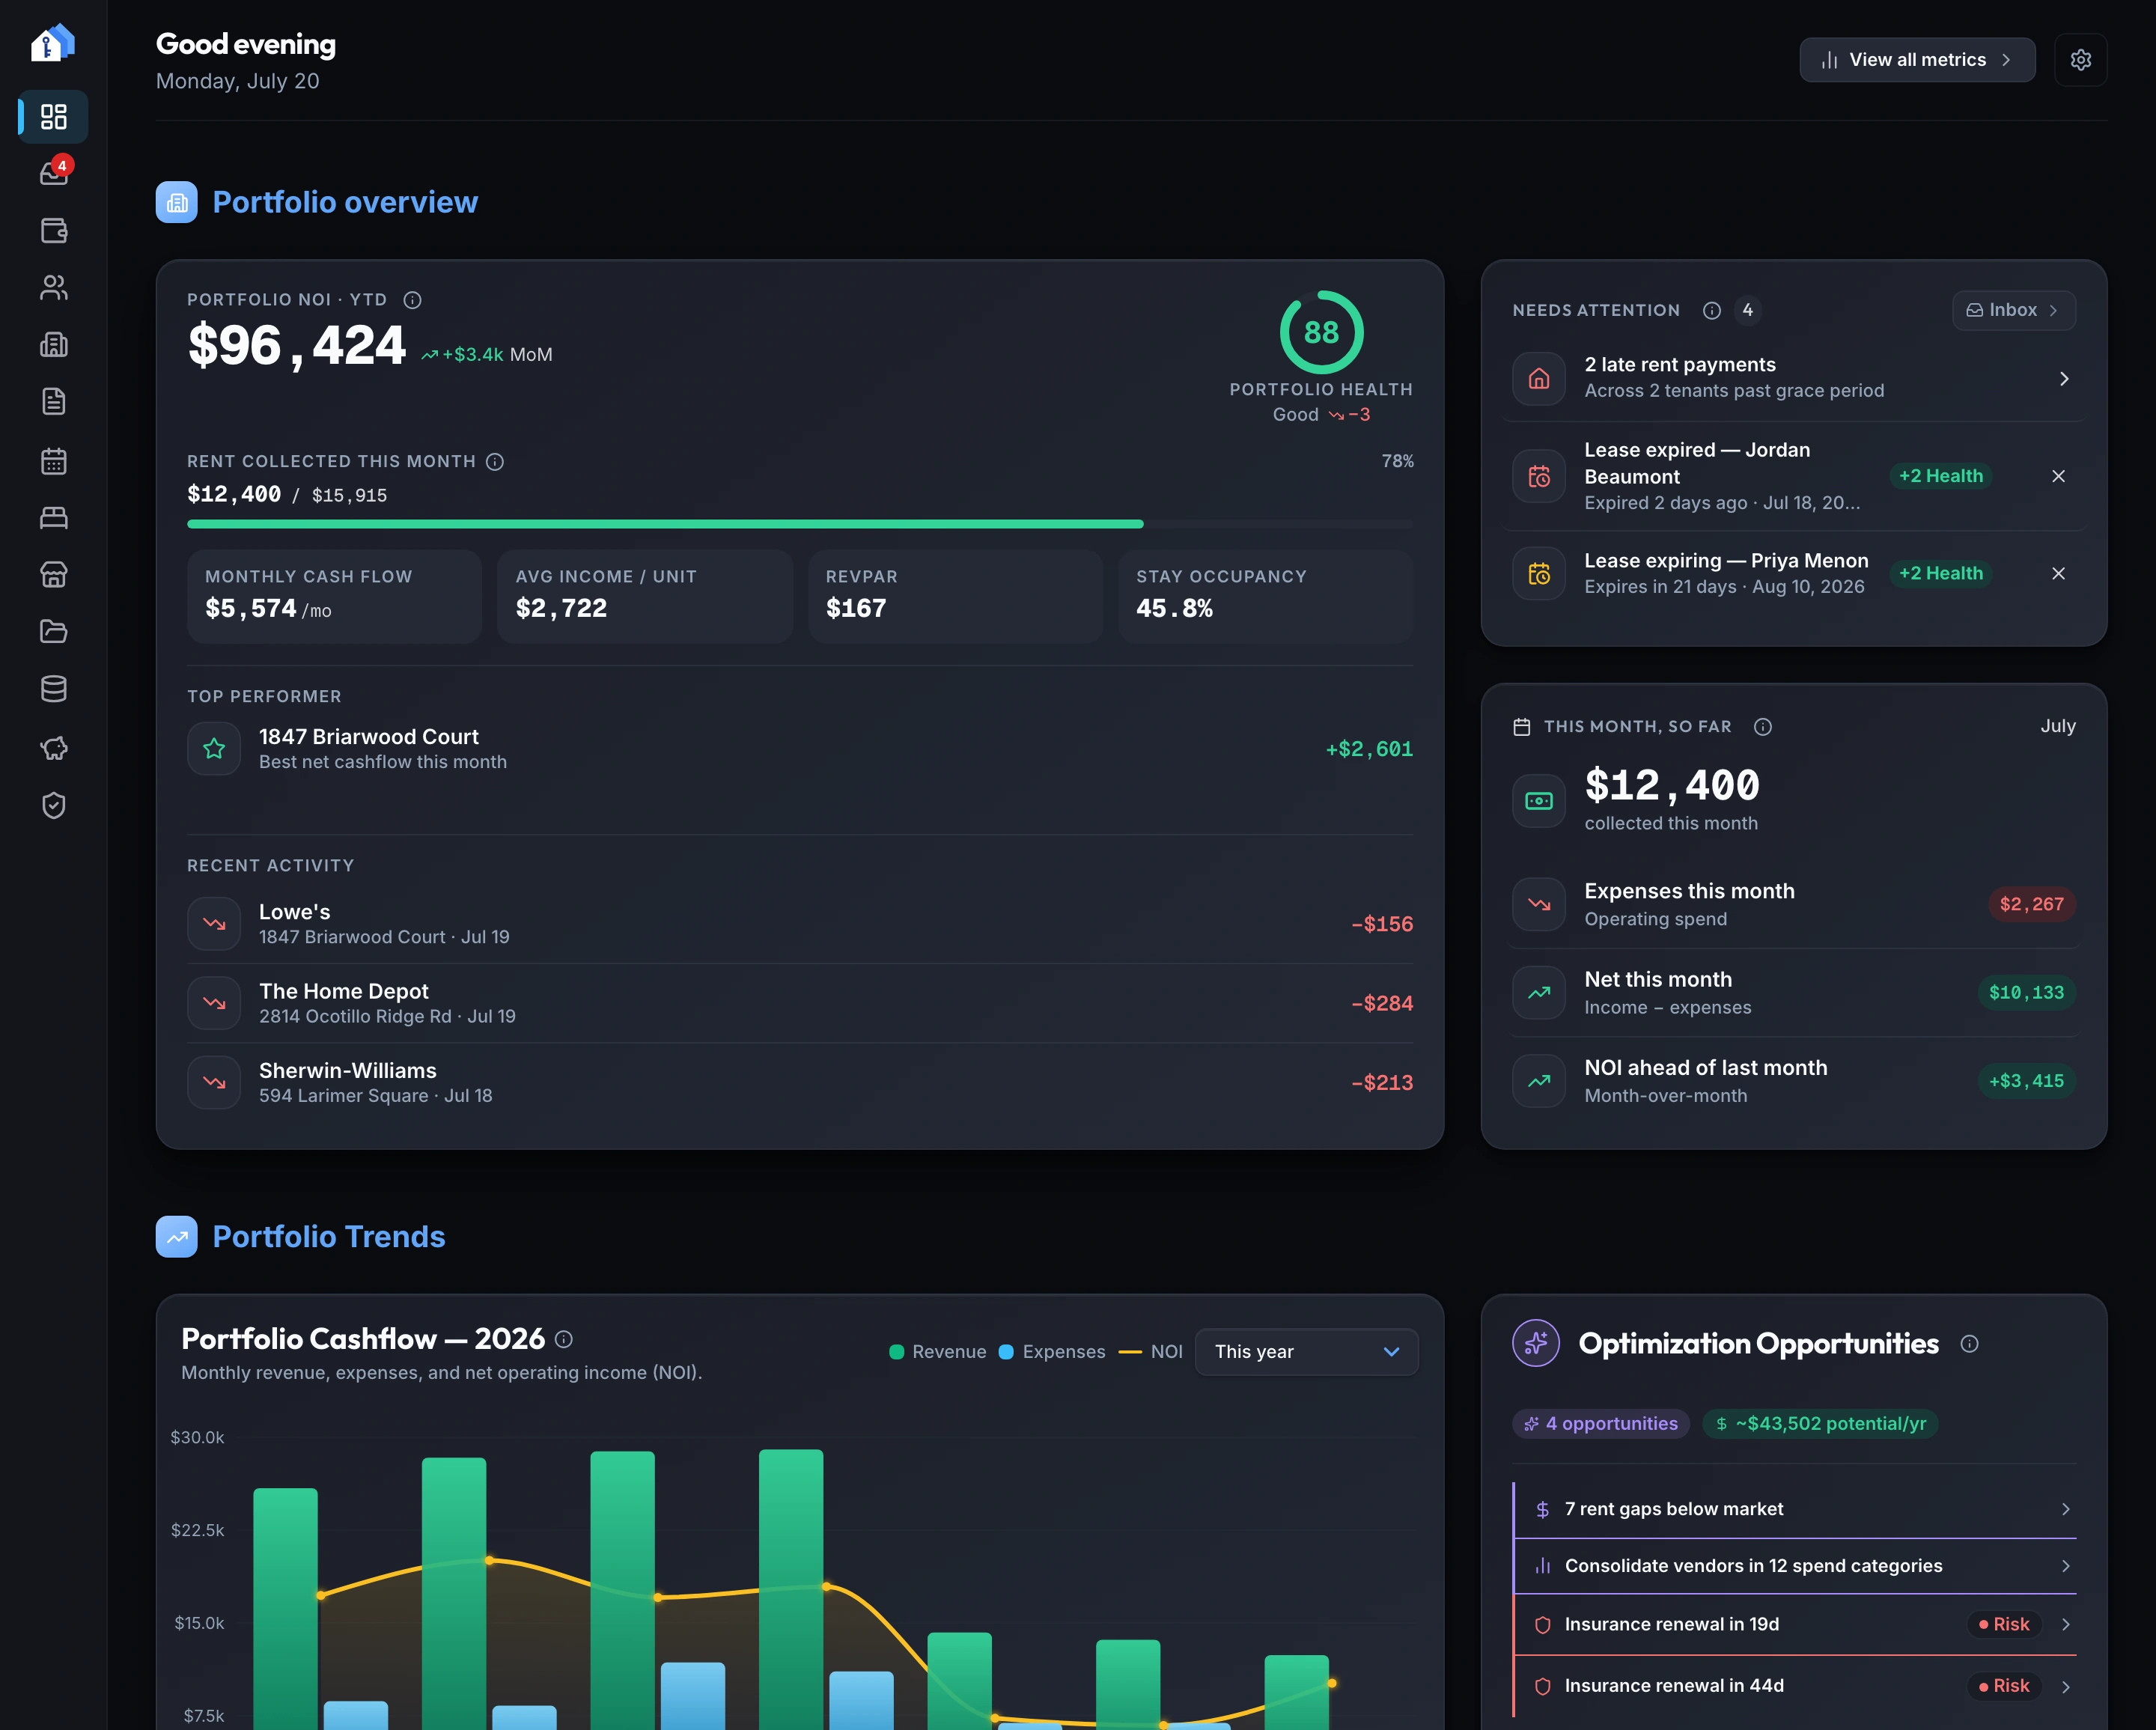The height and width of the screenshot is (1730, 2156).
Task: Click NOI ahead of last month row
Action: 1794,1081
